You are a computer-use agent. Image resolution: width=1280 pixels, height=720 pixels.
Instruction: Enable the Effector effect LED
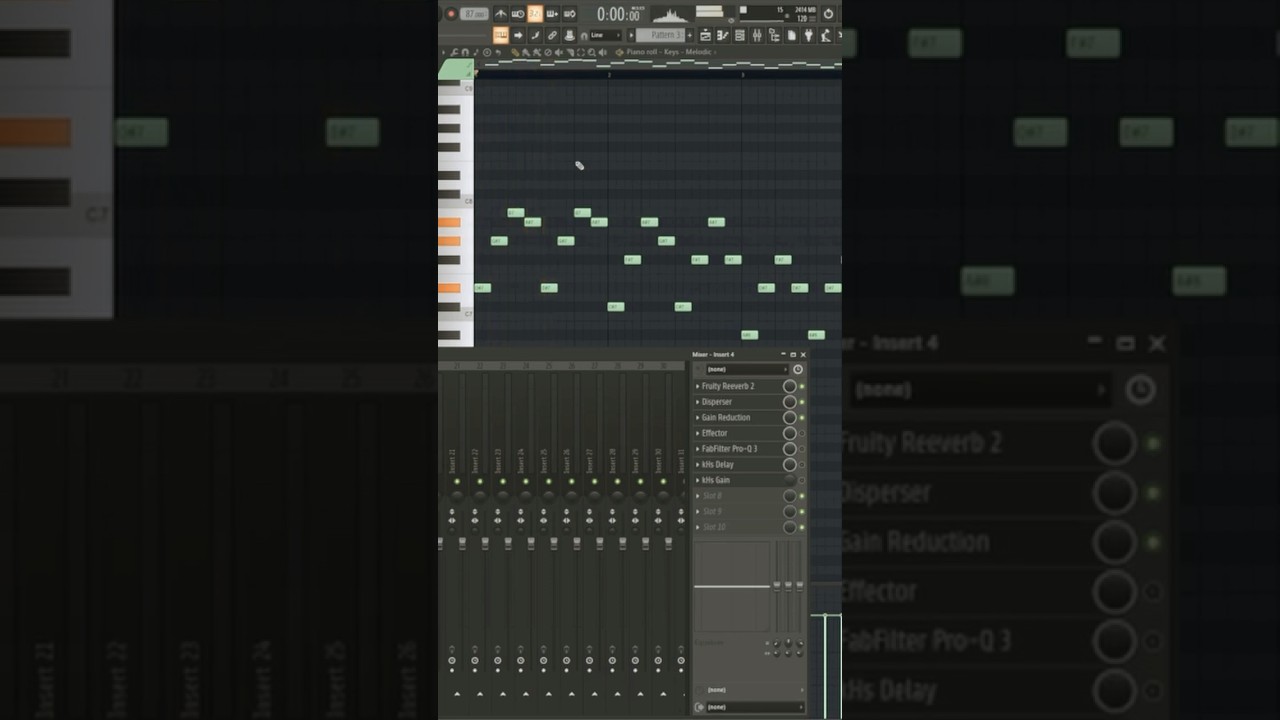point(802,433)
